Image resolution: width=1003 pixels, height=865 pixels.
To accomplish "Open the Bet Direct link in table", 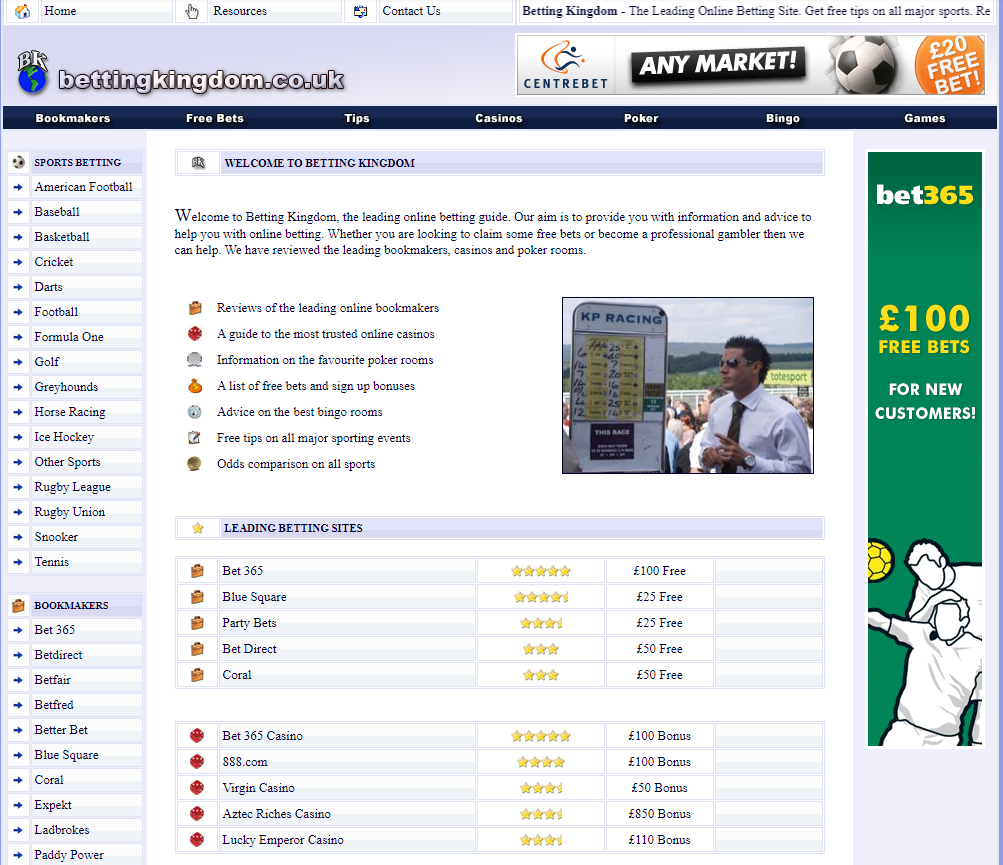I will [x=249, y=649].
